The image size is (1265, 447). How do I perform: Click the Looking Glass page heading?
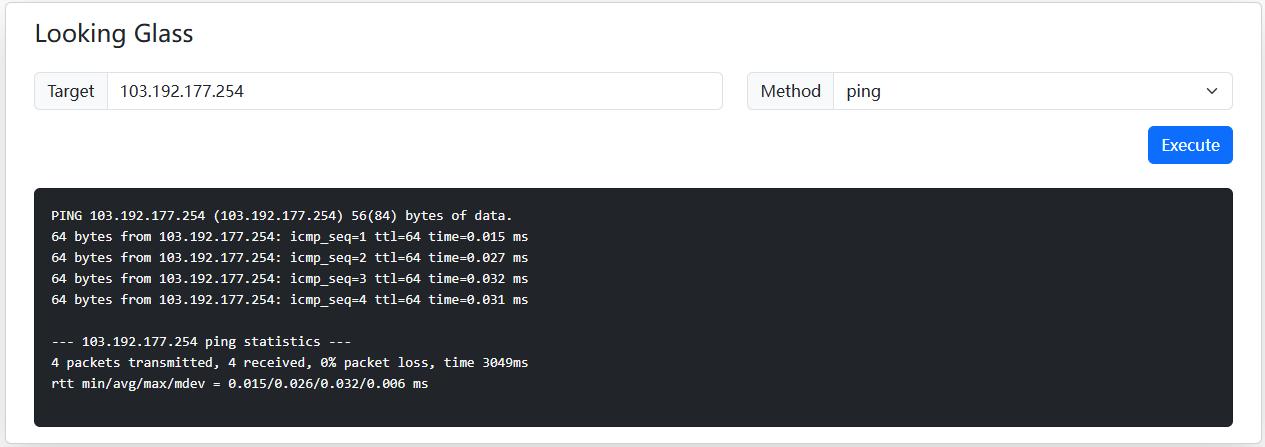[x=114, y=33]
